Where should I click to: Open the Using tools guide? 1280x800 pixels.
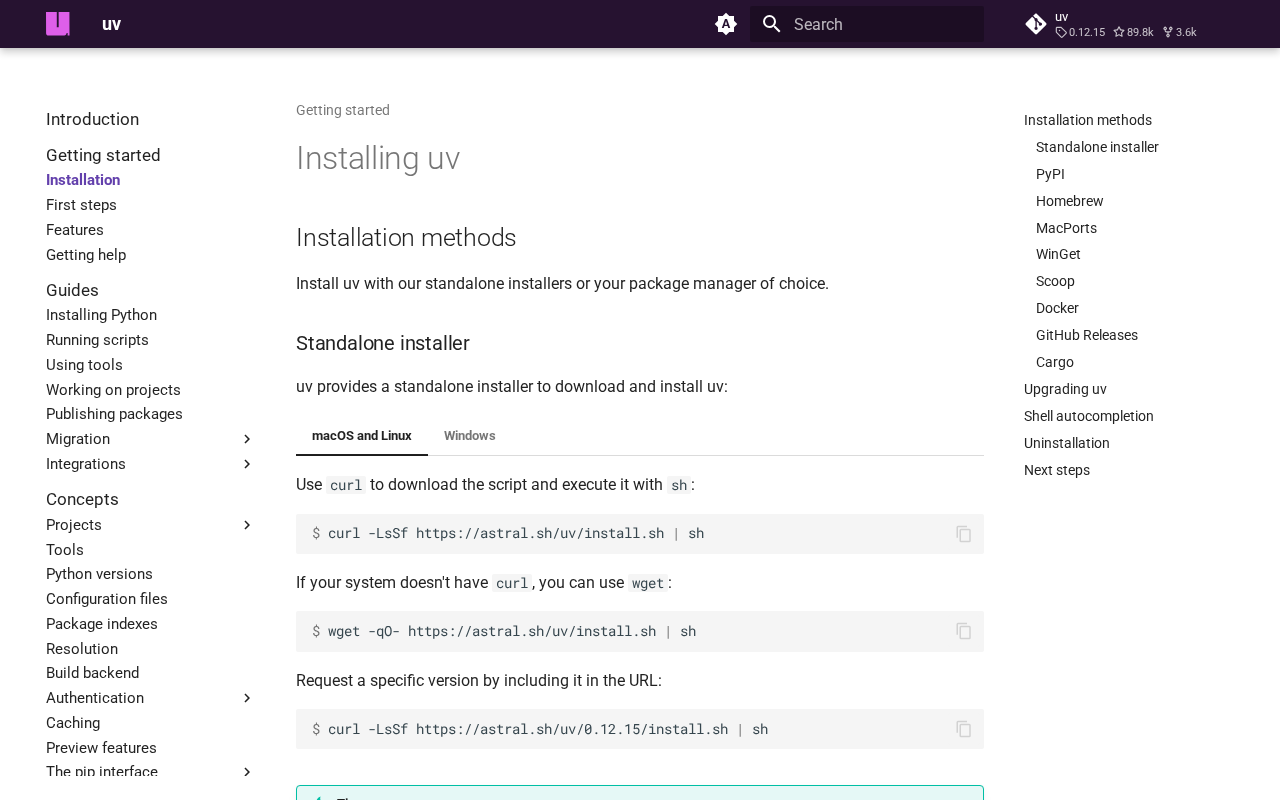click(84, 365)
